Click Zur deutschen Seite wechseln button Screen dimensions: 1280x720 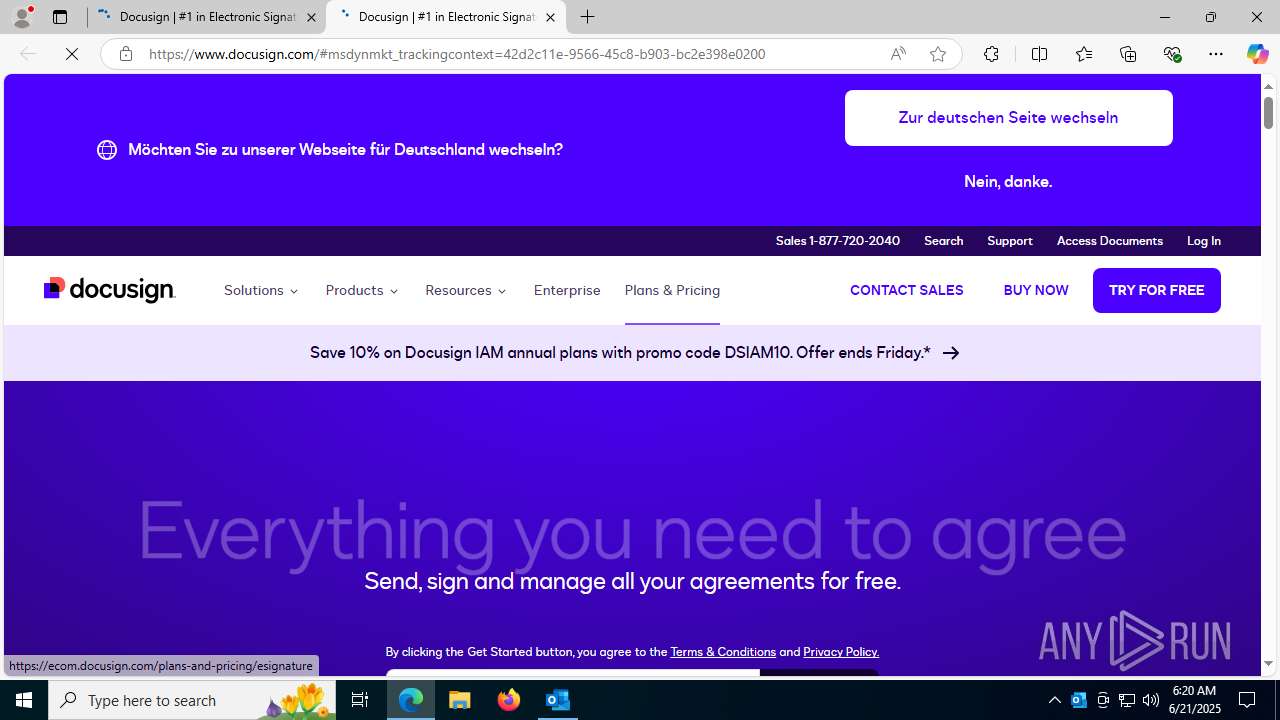(1008, 118)
